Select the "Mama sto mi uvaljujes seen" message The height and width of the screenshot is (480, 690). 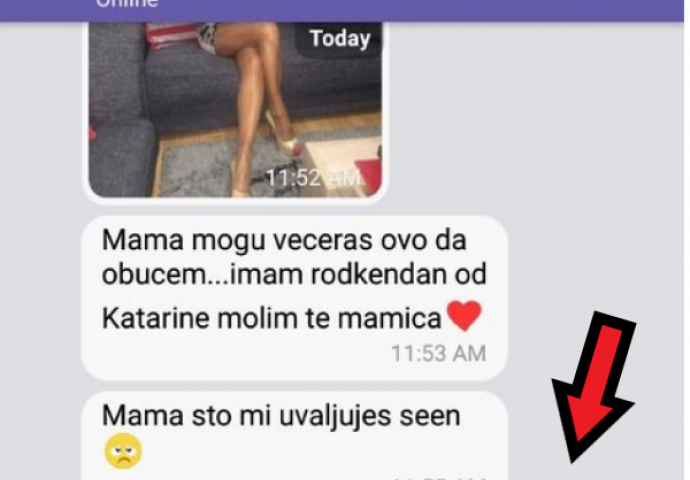pyautogui.click(x=294, y=436)
